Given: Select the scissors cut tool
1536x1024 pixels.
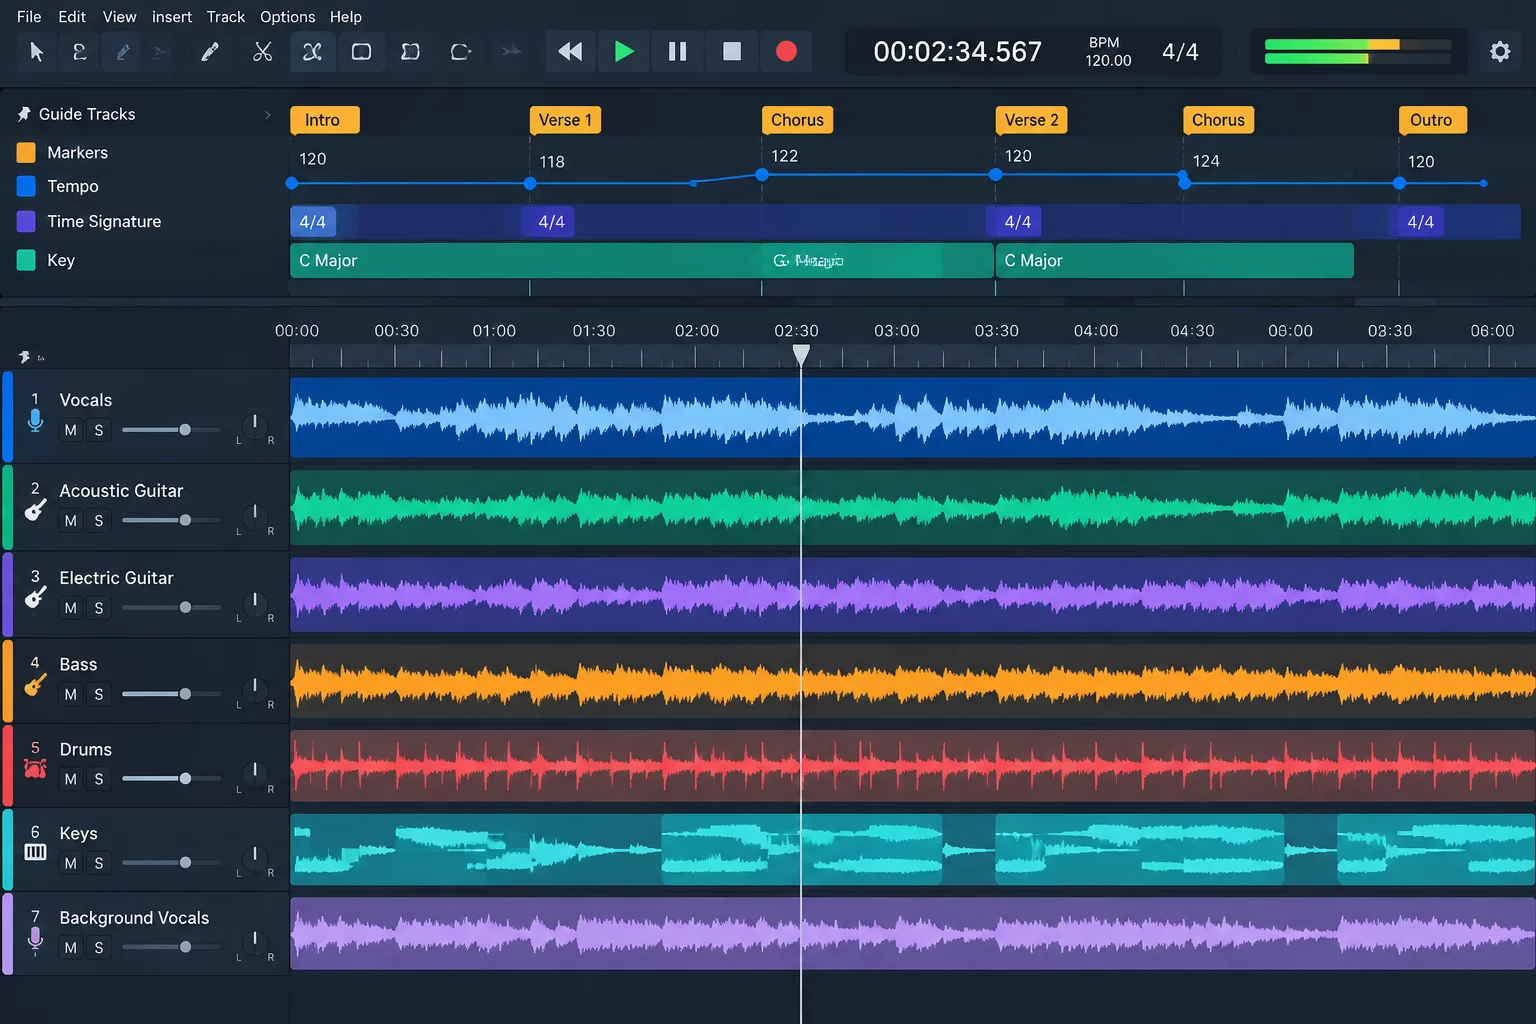Looking at the screenshot, I should point(263,51).
